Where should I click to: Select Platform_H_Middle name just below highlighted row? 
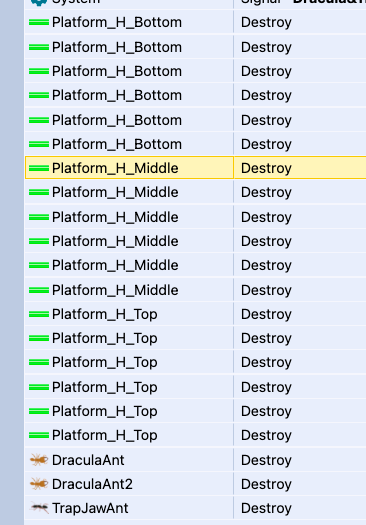[x=115, y=192]
